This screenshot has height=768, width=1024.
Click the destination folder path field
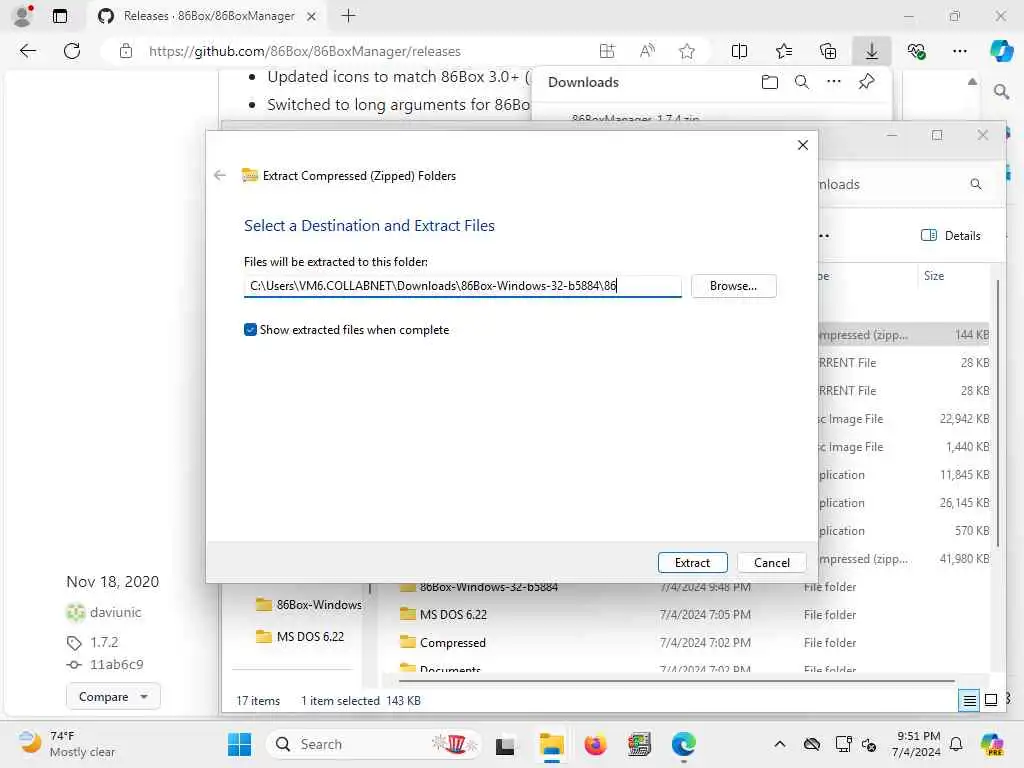coord(462,286)
